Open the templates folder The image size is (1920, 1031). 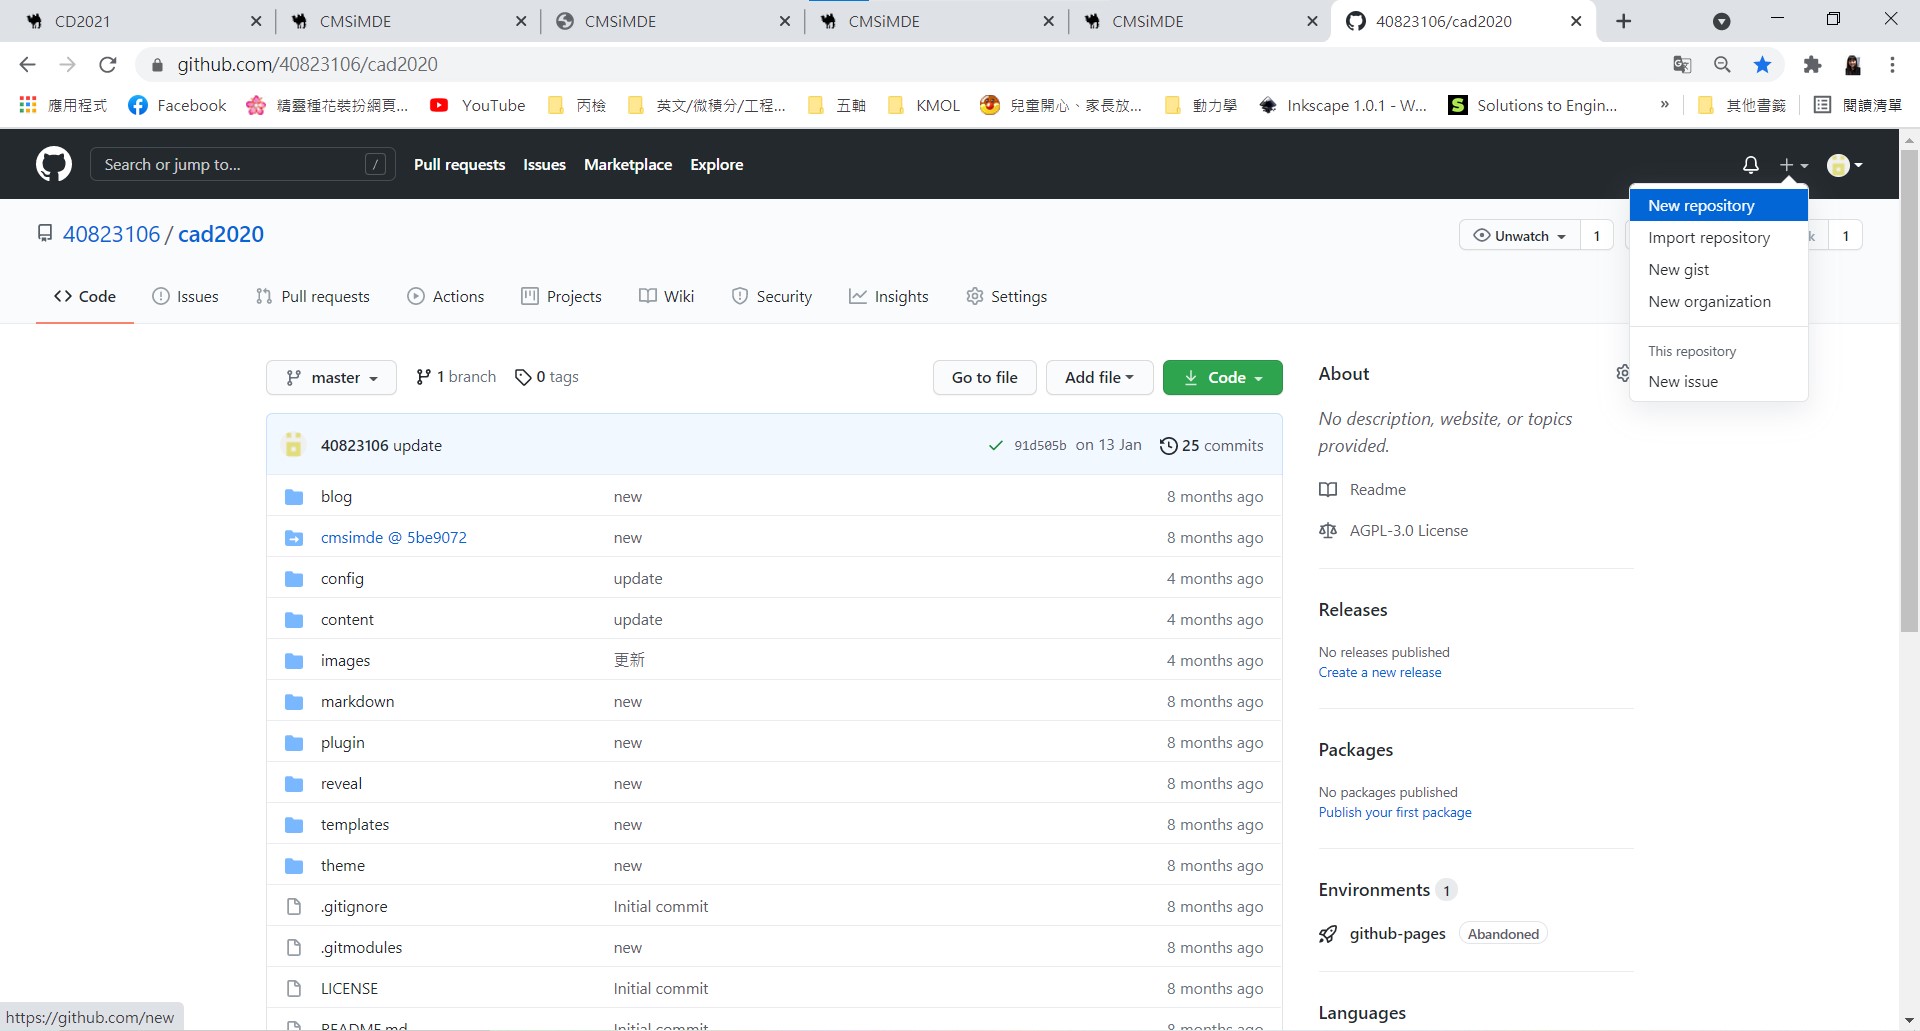[x=355, y=825]
